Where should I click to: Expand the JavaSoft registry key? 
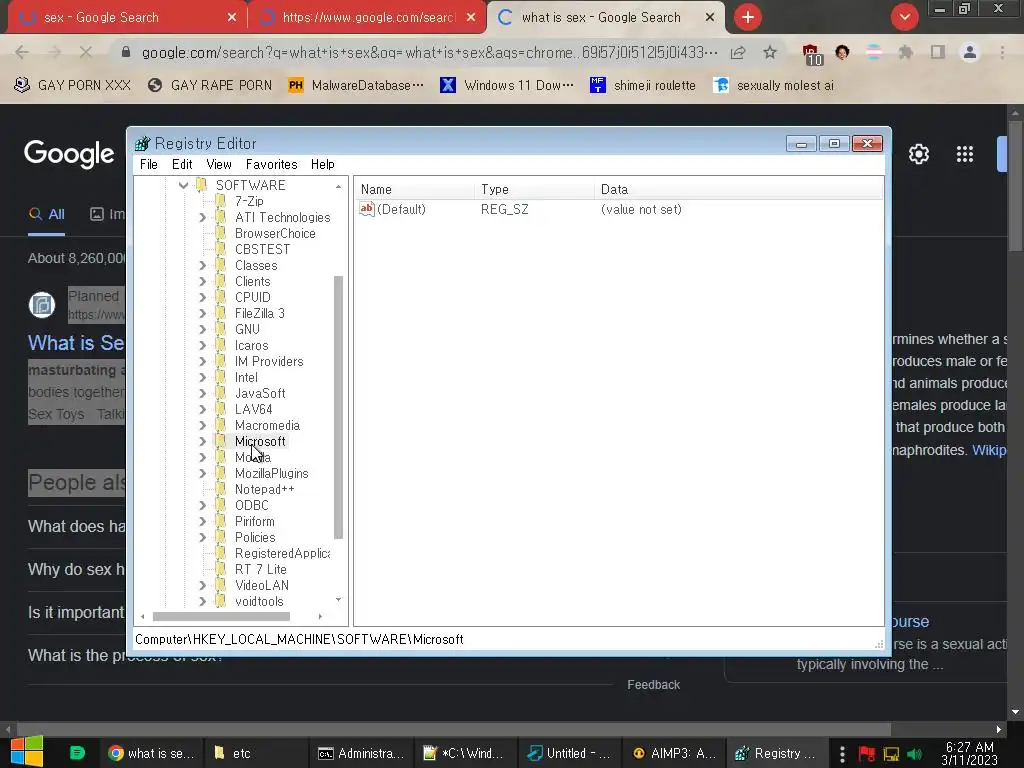[x=202, y=394]
